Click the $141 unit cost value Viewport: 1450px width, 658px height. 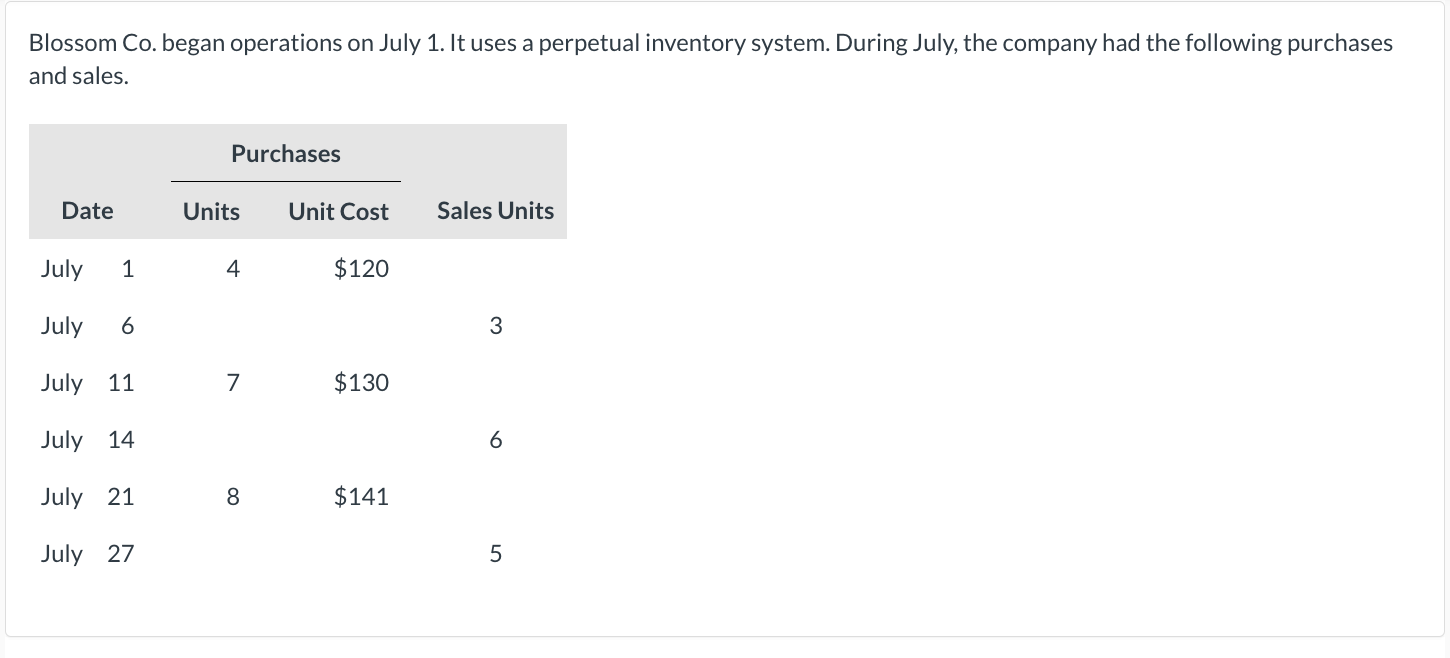tap(361, 497)
